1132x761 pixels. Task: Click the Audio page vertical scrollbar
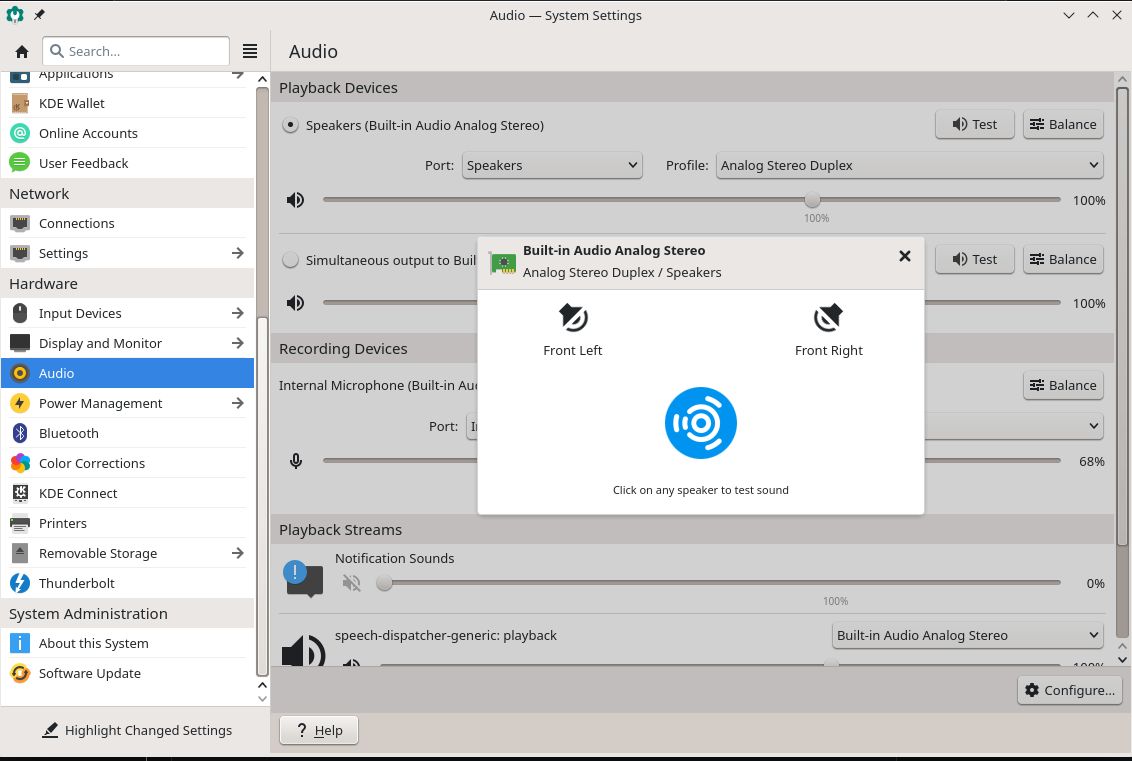click(x=1122, y=316)
